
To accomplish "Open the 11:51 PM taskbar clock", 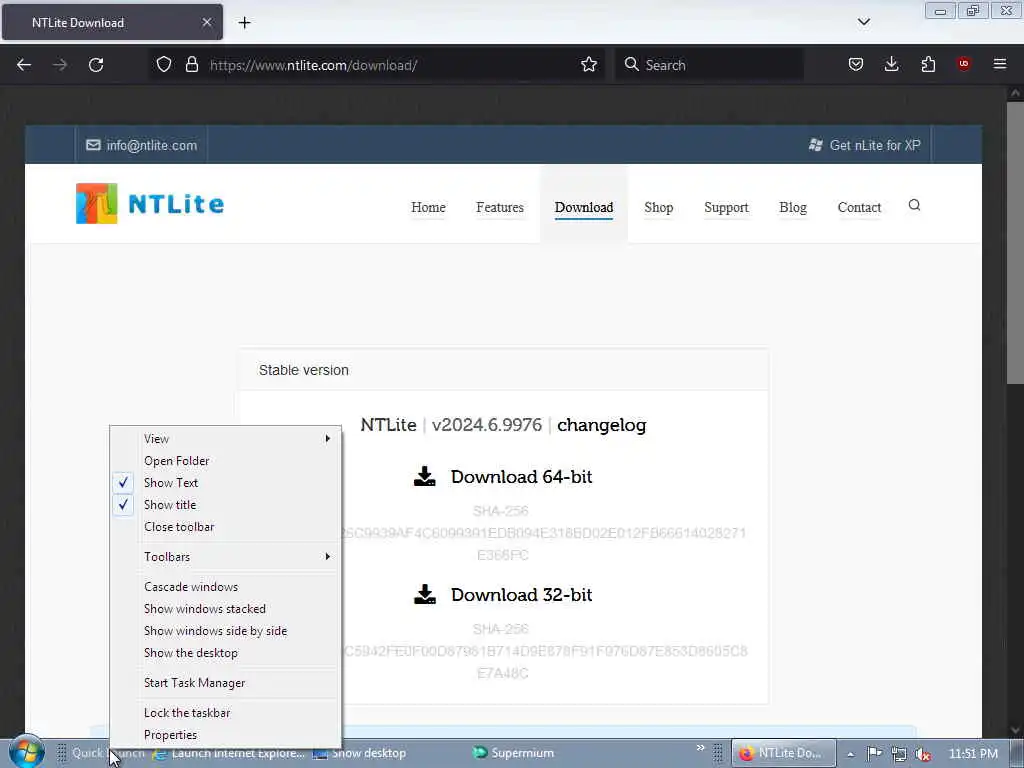I will pyautogui.click(x=973, y=754).
